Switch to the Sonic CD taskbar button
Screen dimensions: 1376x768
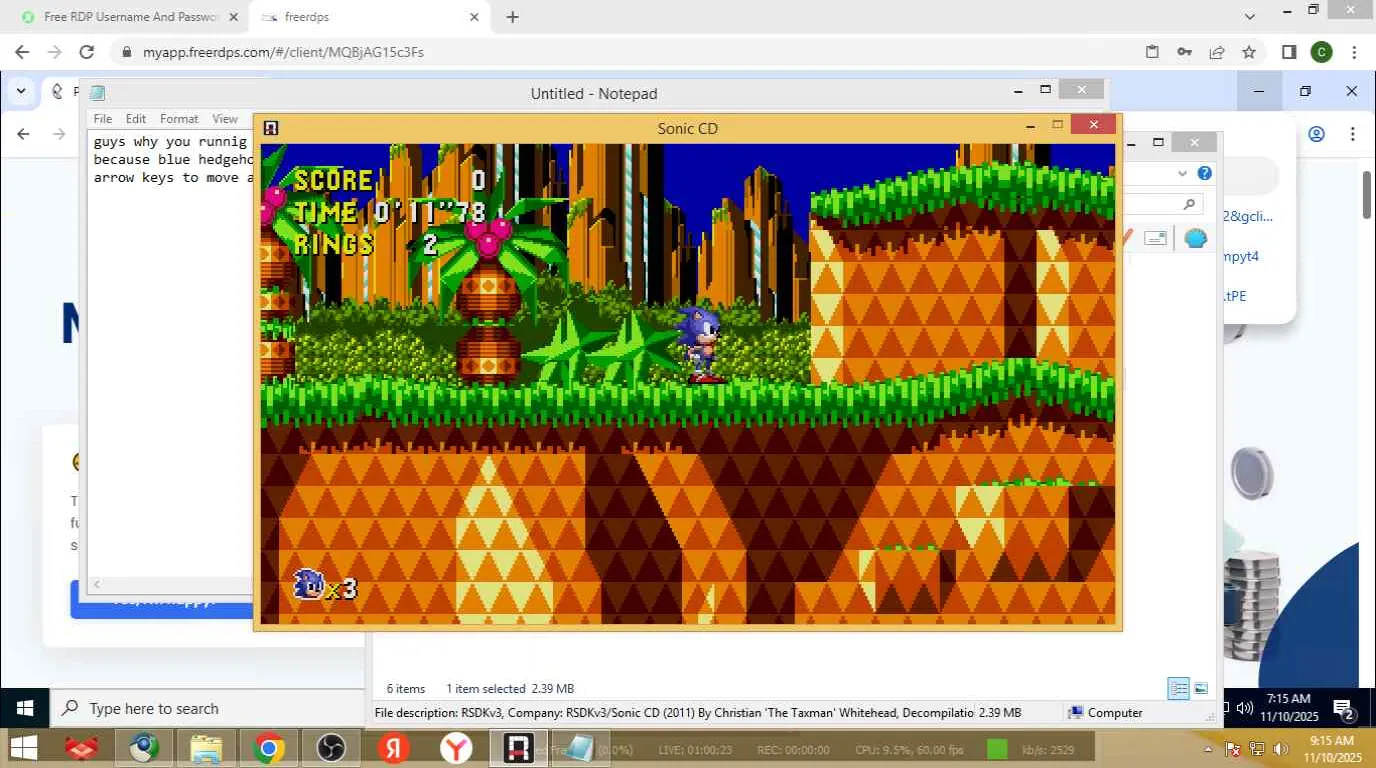click(518, 748)
